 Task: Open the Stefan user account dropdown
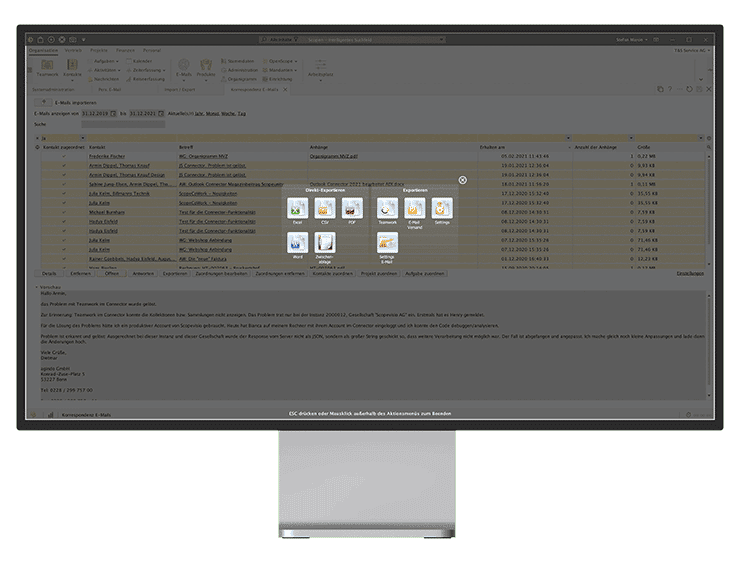tap(631, 40)
